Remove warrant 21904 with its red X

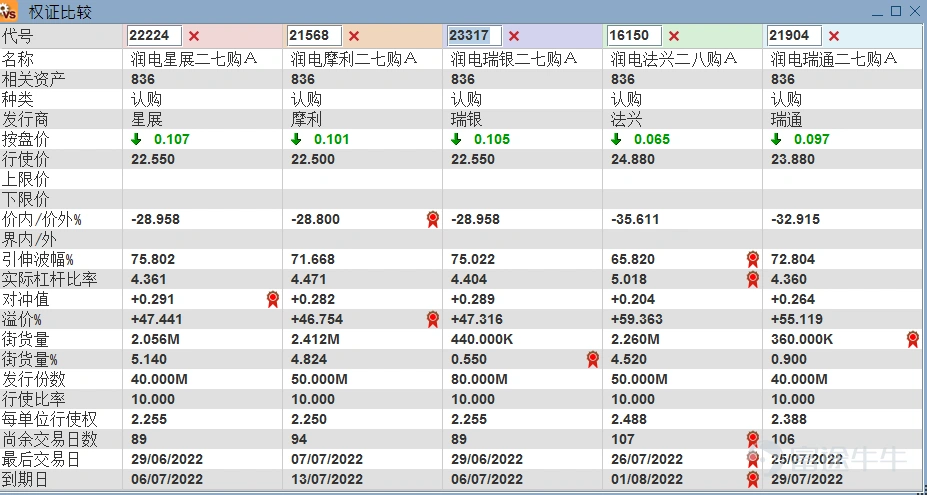(x=834, y=36)
